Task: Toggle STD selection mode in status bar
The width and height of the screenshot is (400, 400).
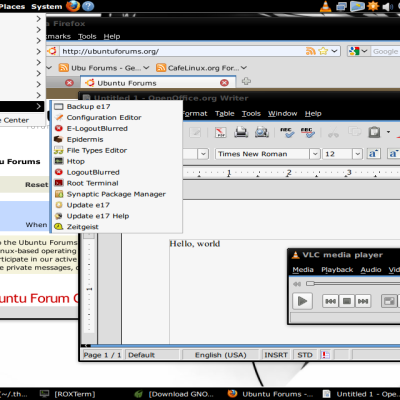Action: click(305, 355)
